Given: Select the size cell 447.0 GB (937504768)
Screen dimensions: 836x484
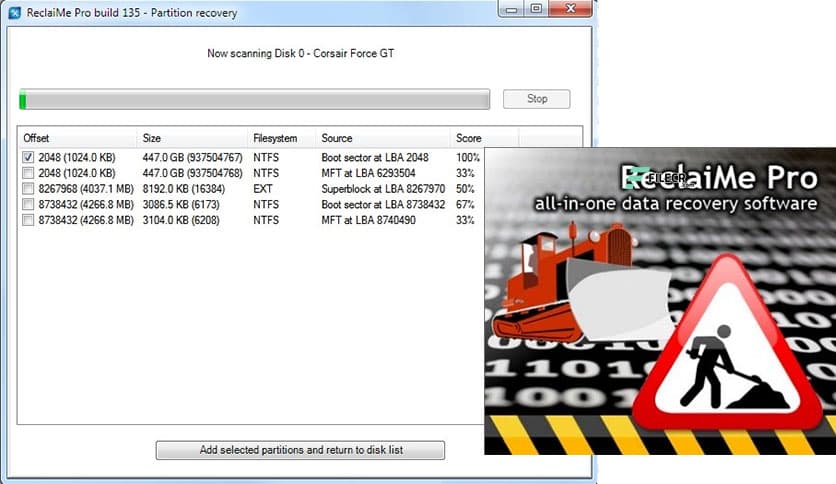Looking at the screenshot, I should click(x=192, y=173).
